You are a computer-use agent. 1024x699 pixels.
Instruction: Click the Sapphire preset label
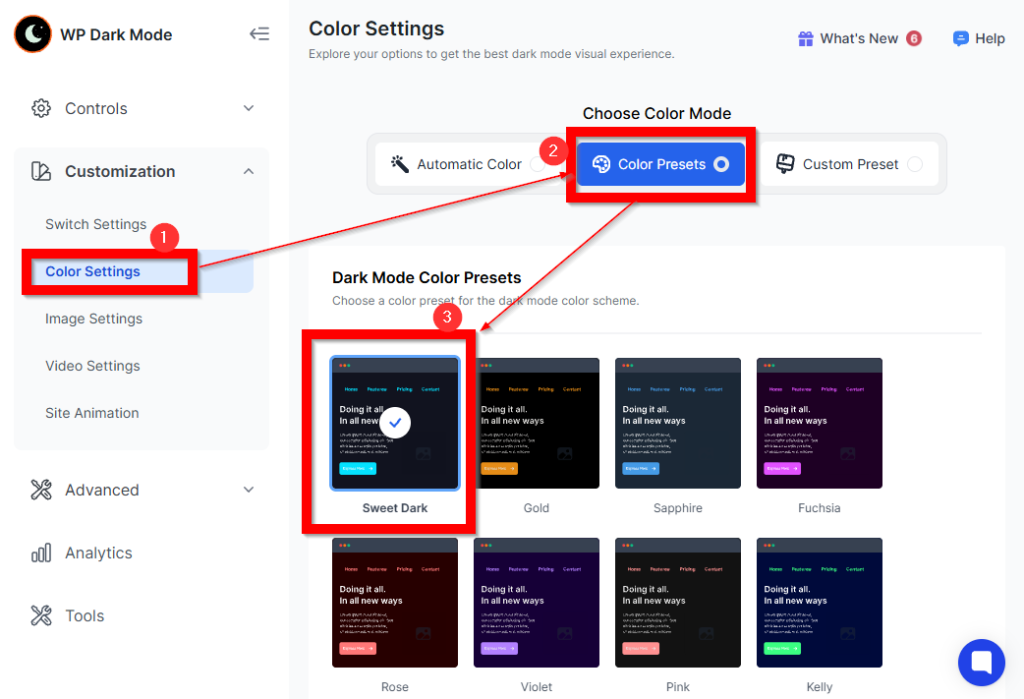click(678, 508)
